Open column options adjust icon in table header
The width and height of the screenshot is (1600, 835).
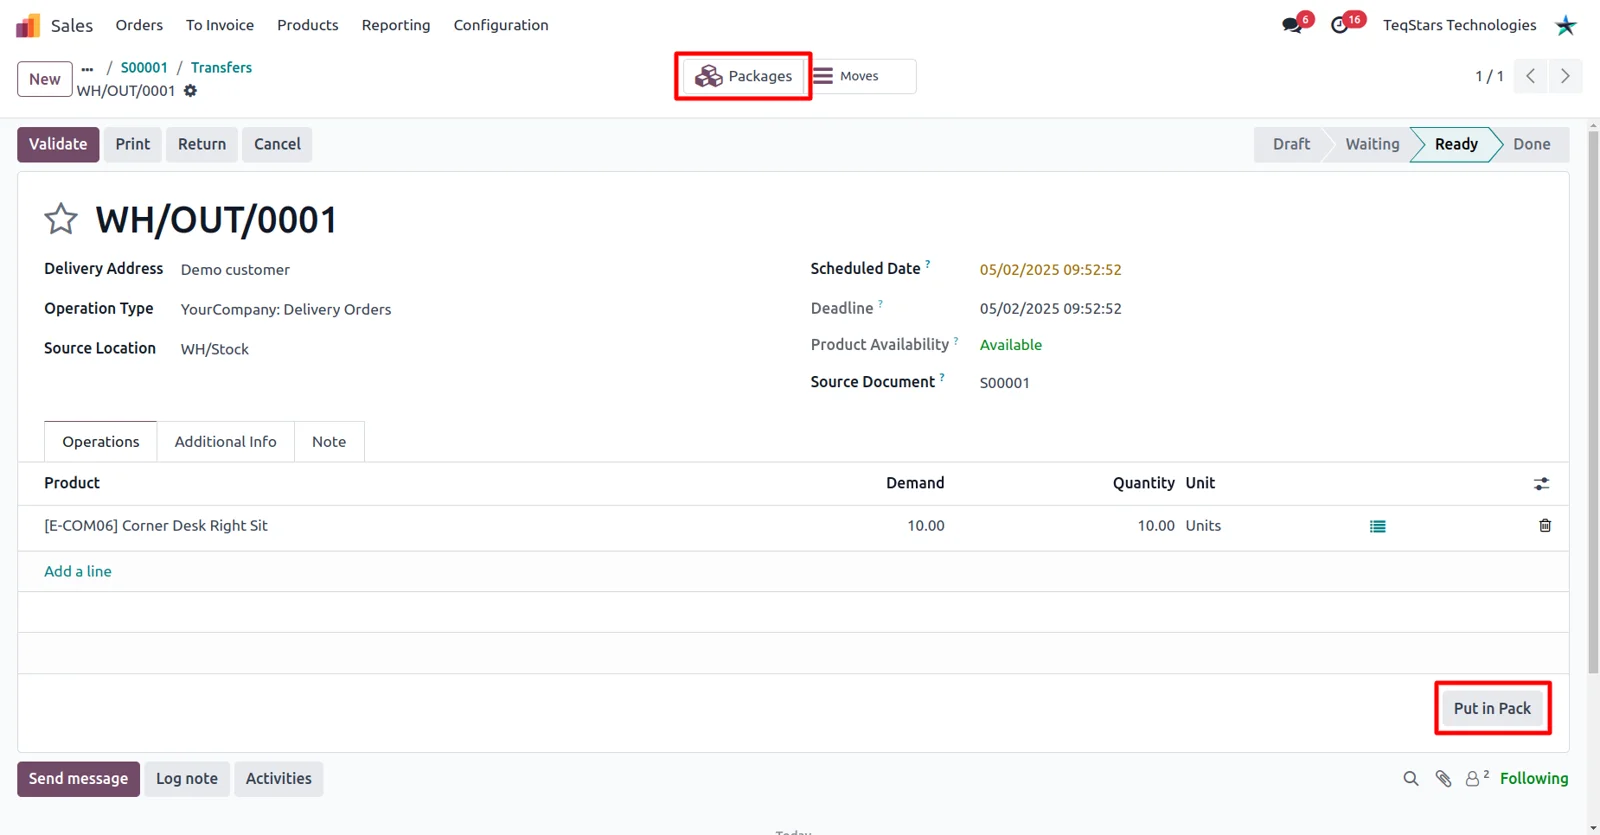coord(1542,484)
